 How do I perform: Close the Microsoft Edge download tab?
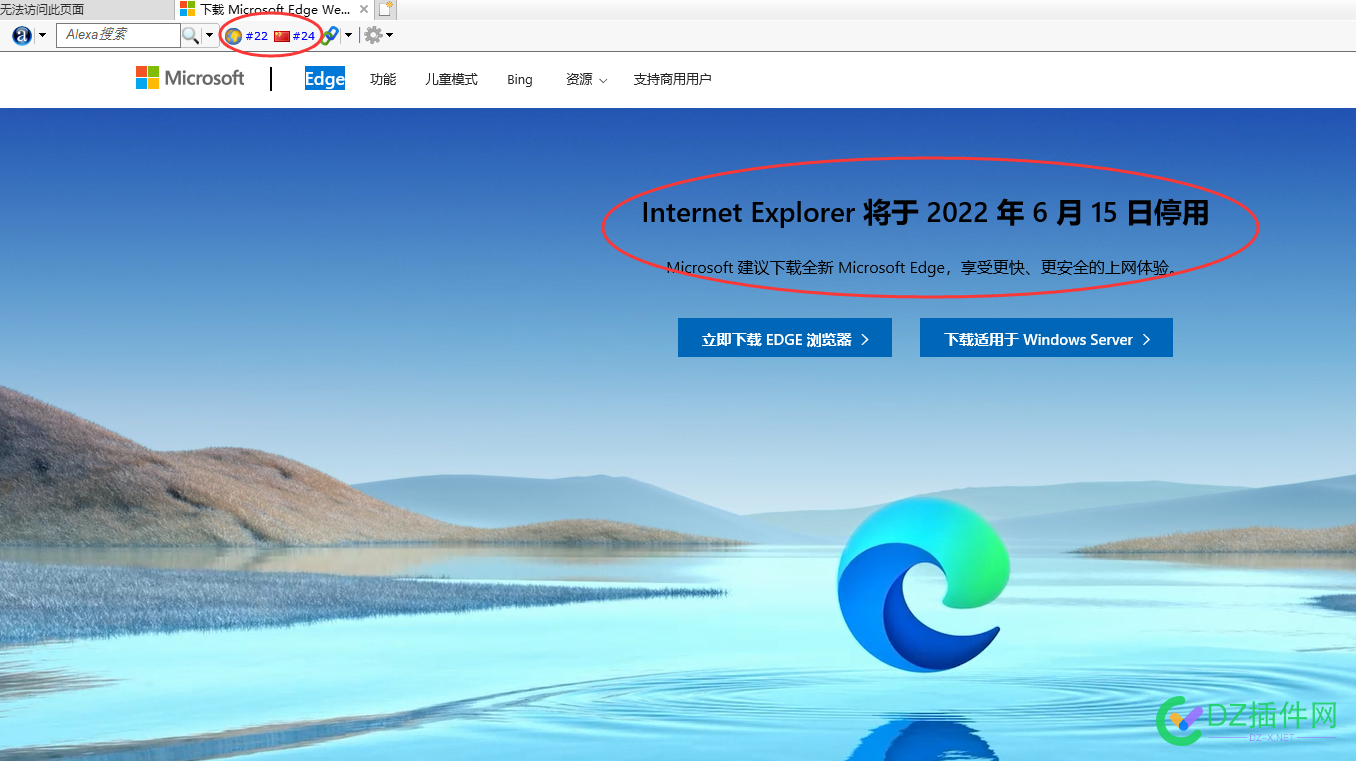[x=364, y=9]
